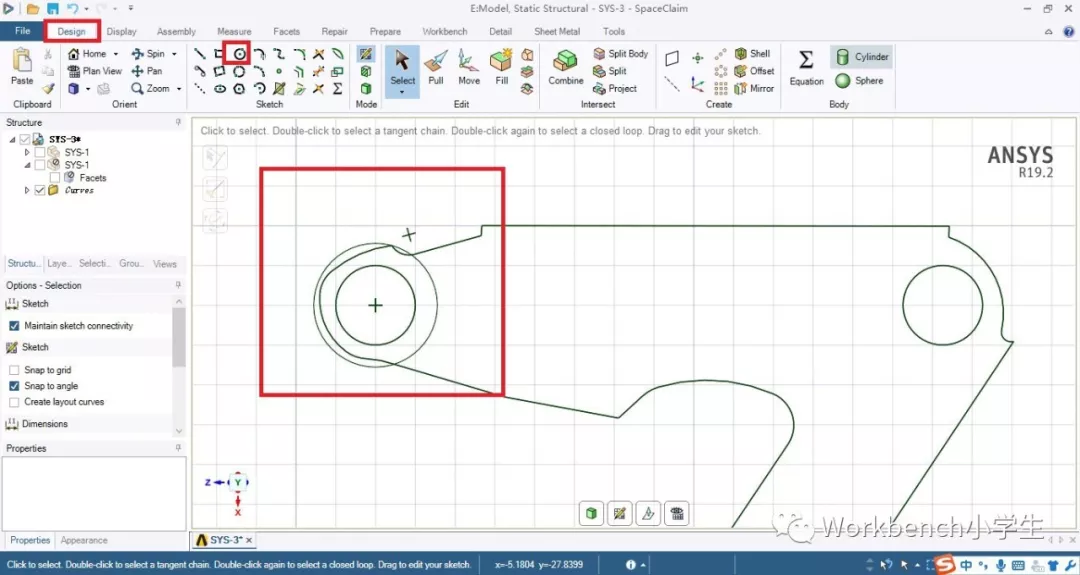Click the Split button in Intersect group
1080x575 pixels.
[610, 71]
